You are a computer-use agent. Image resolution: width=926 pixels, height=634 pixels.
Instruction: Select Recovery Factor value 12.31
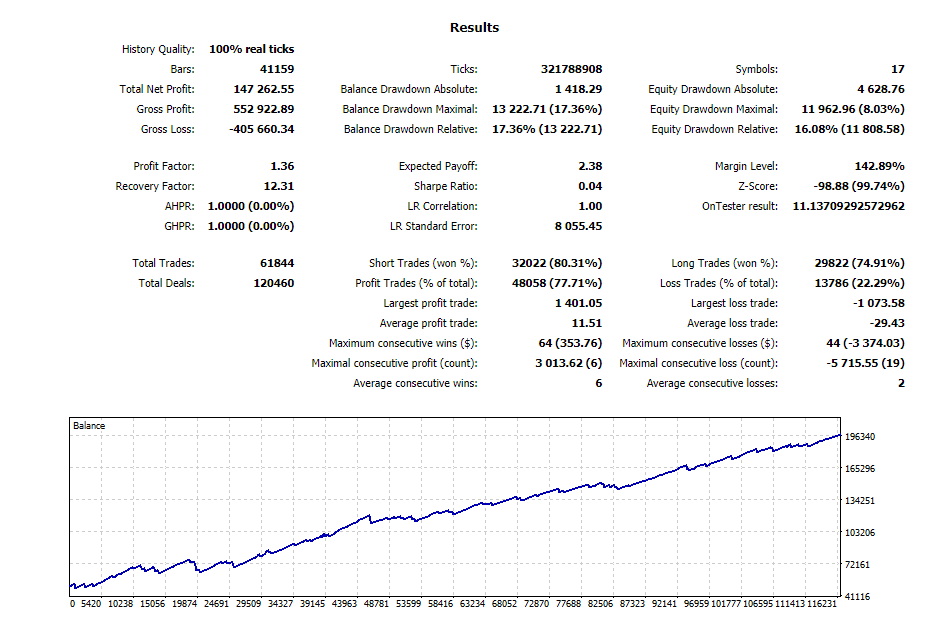click(279, 187)
